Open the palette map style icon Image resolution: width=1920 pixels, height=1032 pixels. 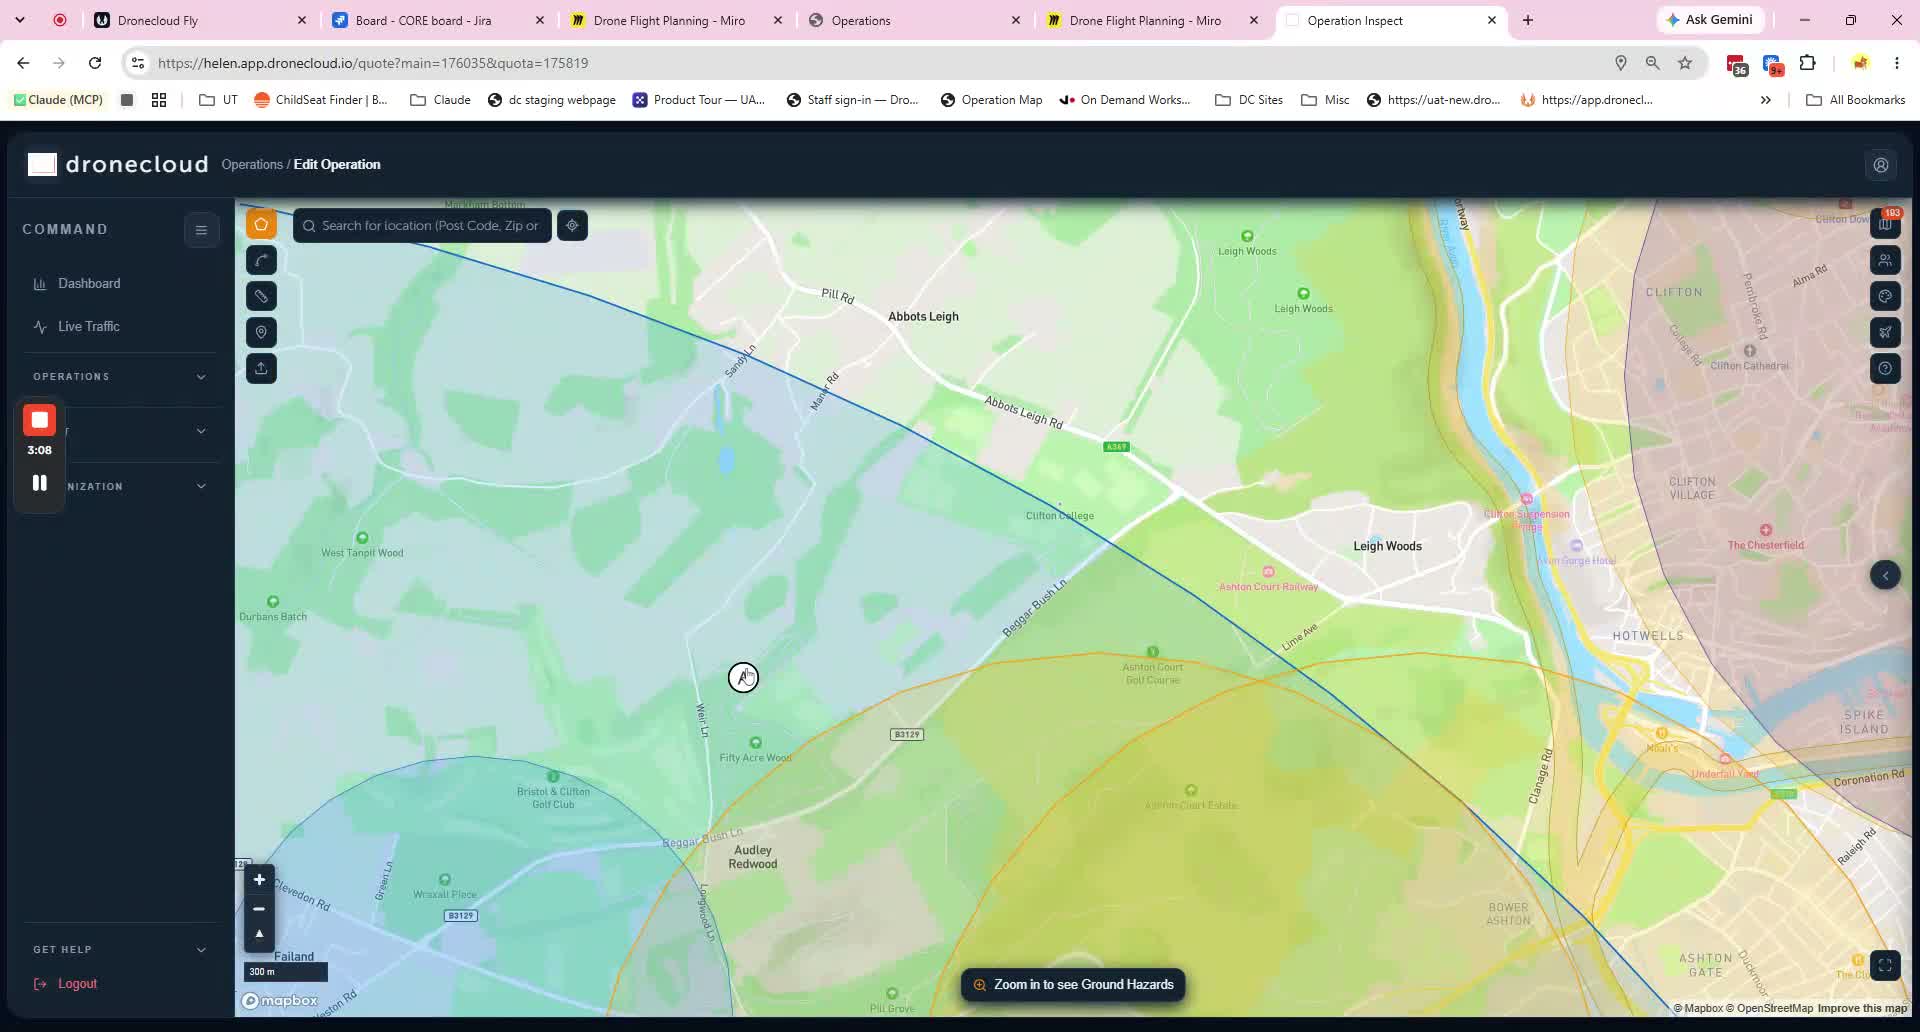(x=1885, y=296)
